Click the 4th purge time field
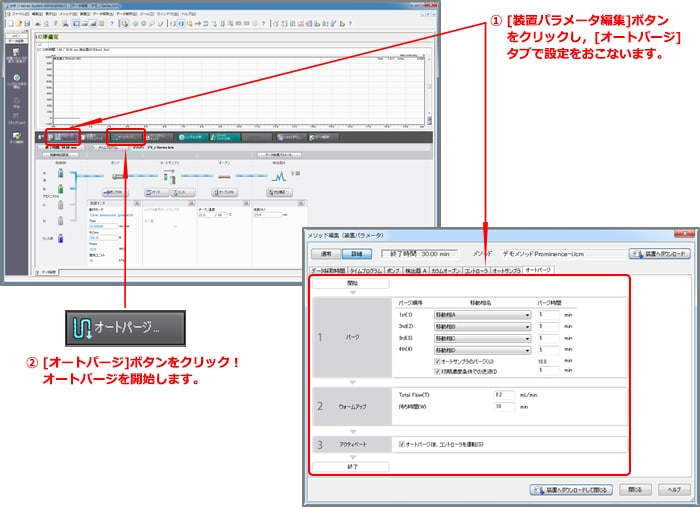Viewport: 700px width, 509px height. click(x=548, y=350)
